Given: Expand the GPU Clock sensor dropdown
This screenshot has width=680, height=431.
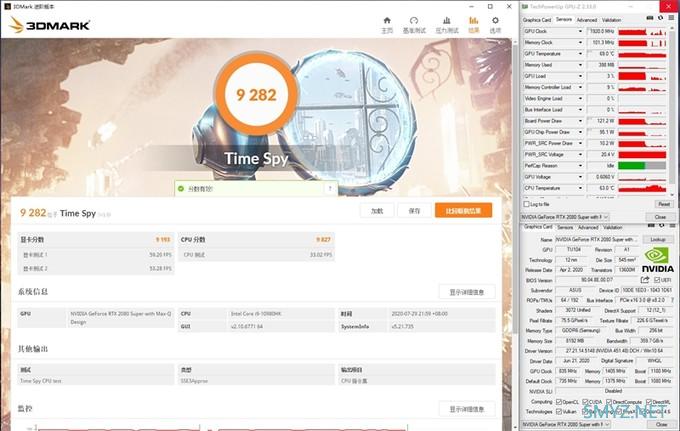Looking at the screenshot, I should [x=580, y=31].
